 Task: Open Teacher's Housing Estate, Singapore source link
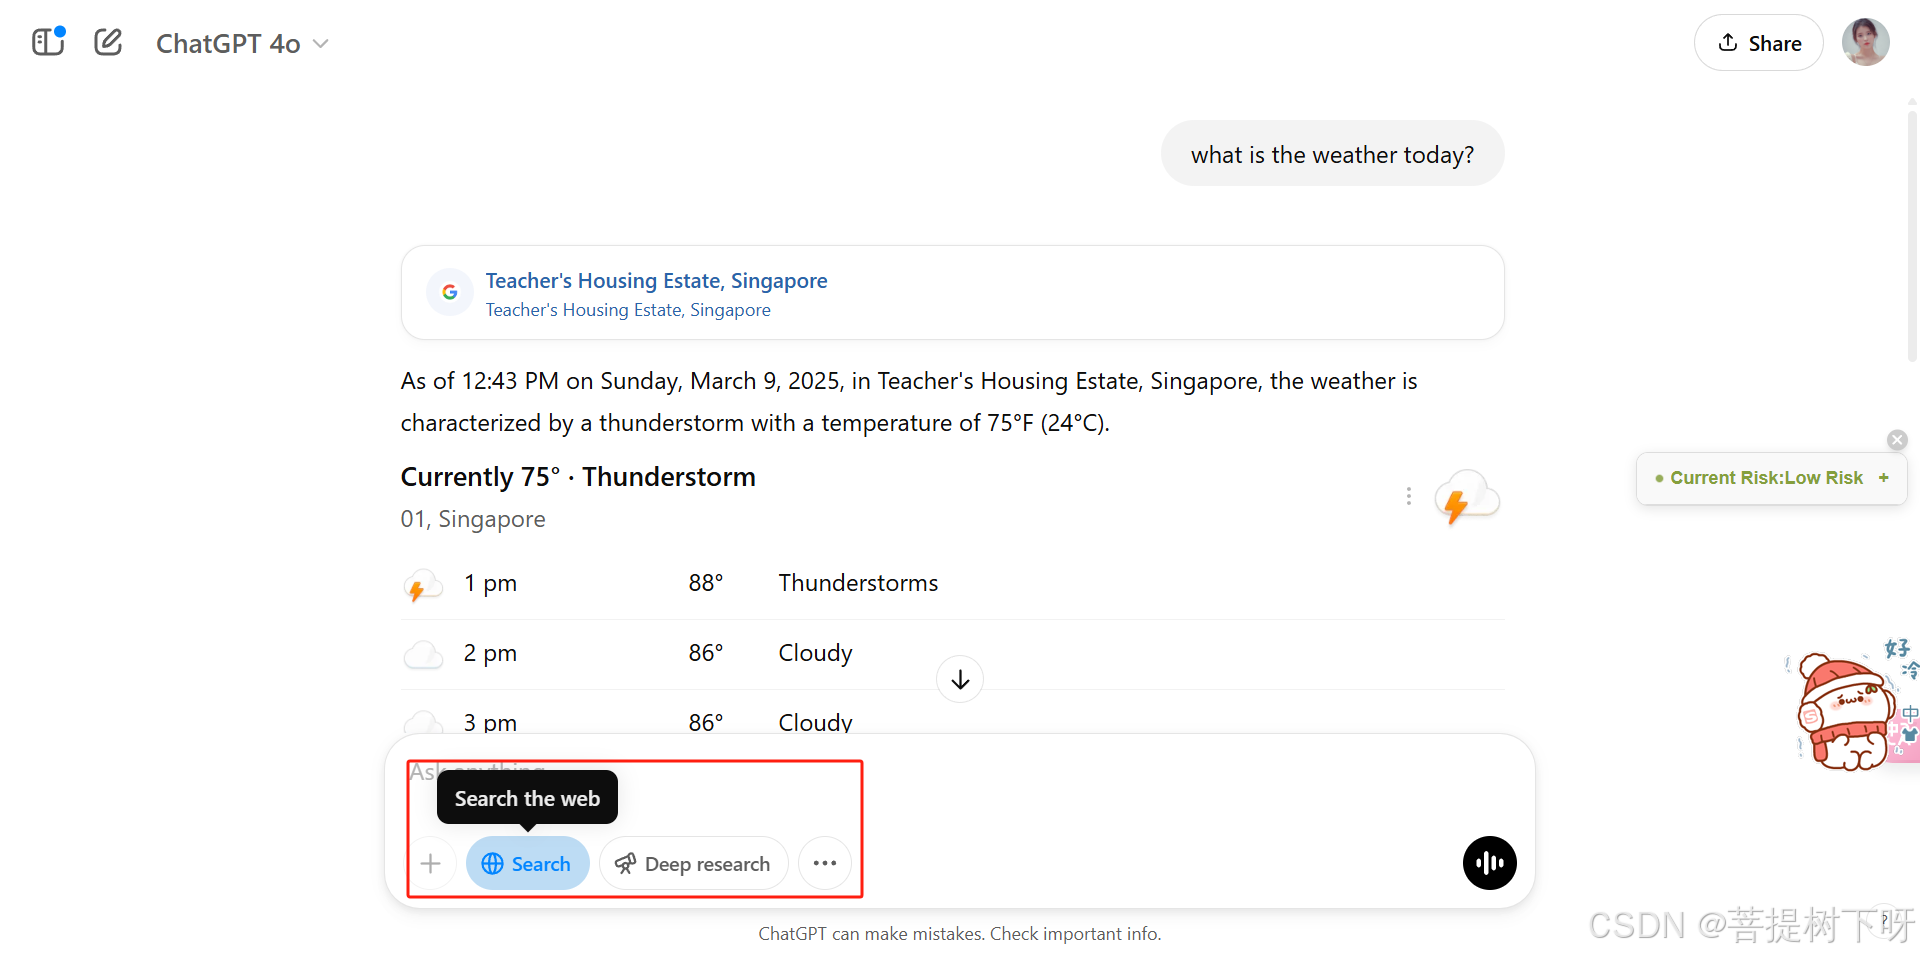[x=656, y=281]
